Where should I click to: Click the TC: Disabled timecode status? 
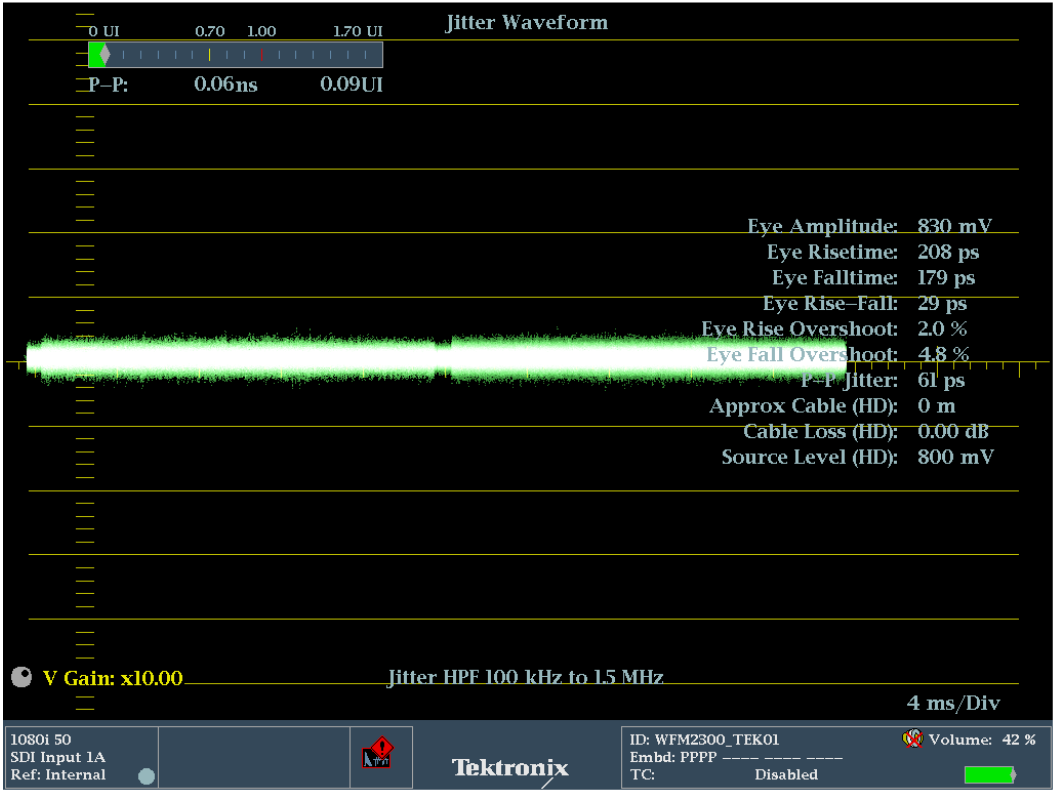click(723, 775)
